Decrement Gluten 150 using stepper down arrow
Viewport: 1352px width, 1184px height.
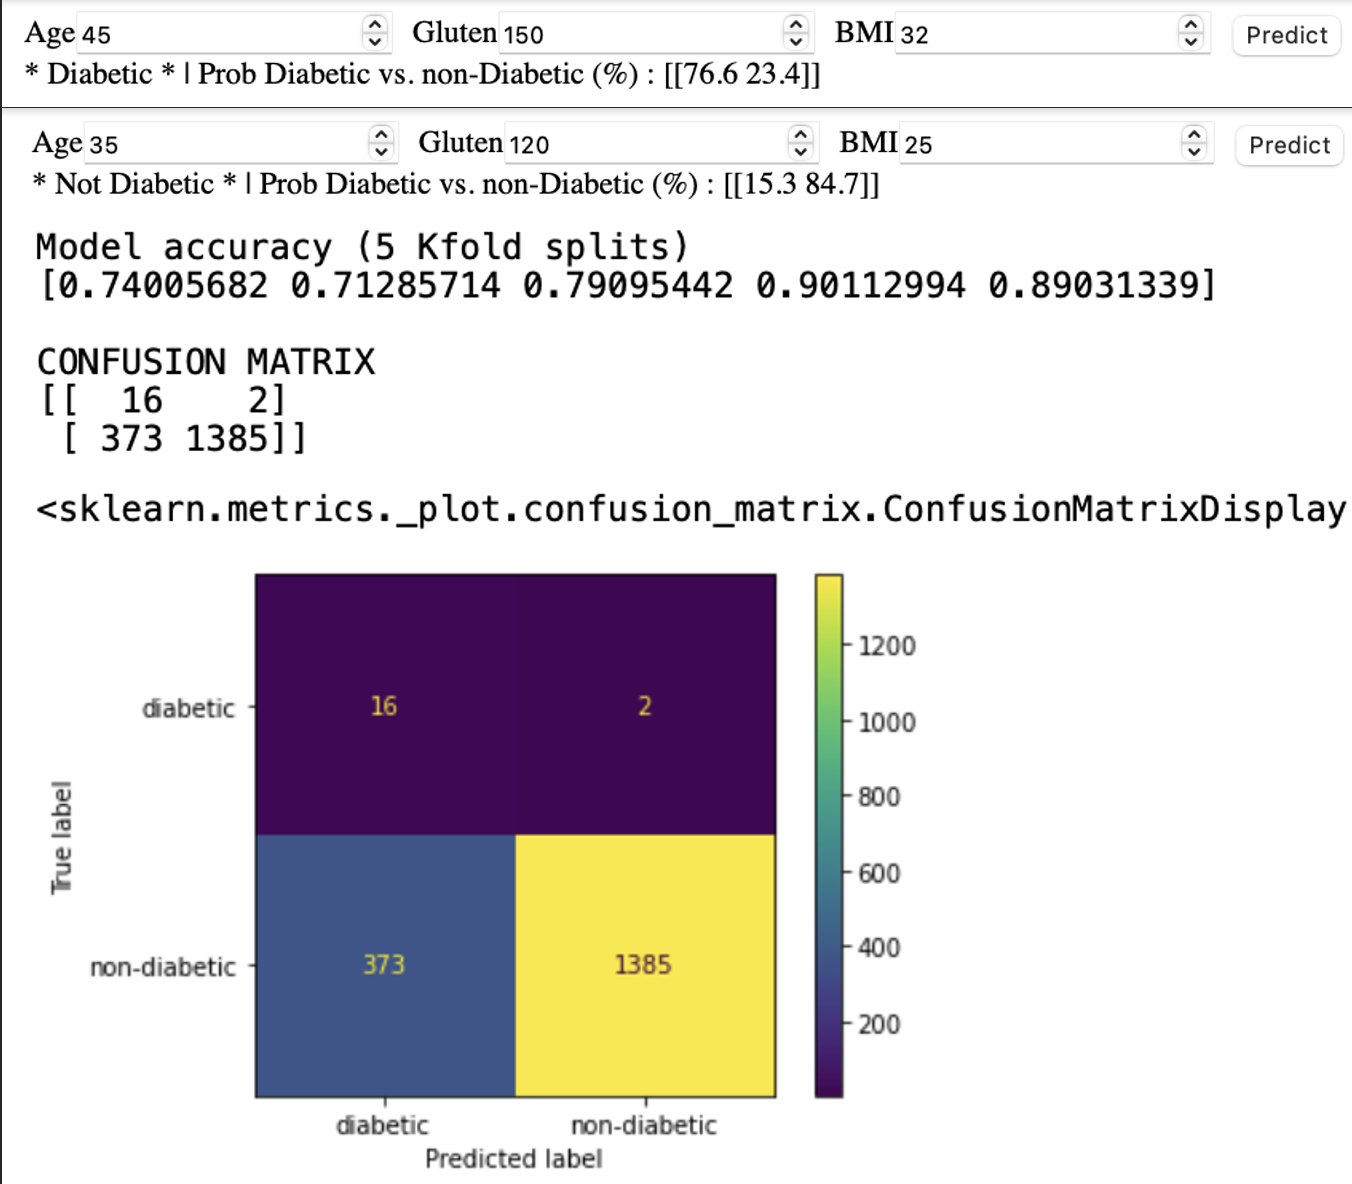click(796, 43)
